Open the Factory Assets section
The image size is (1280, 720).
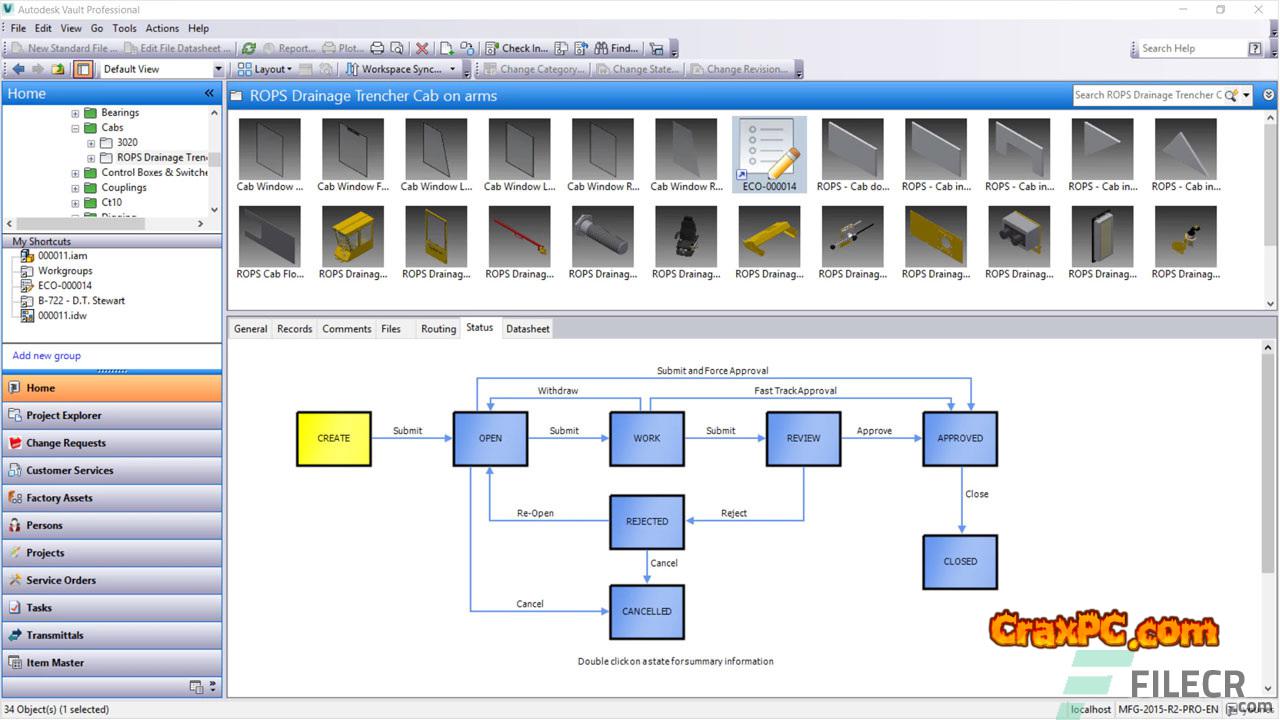point(59,498)
